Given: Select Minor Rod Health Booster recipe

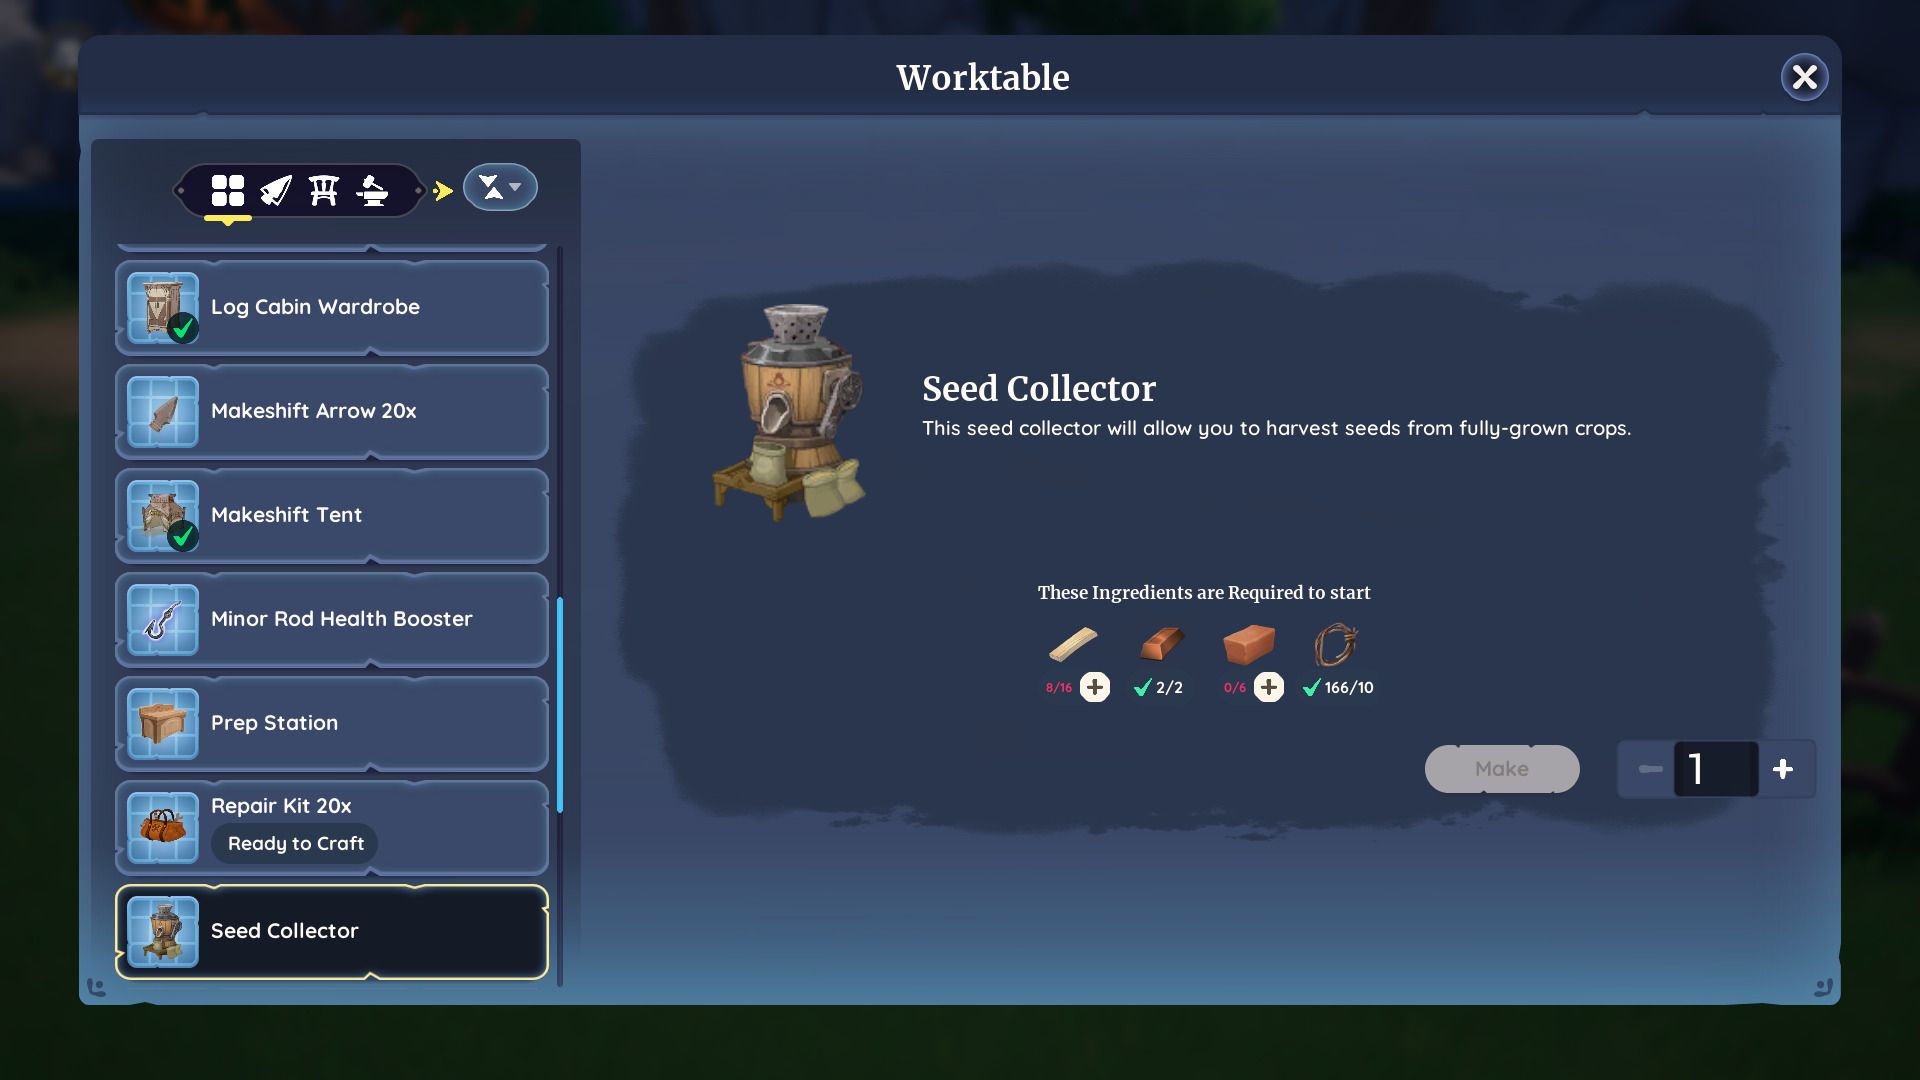Looking at the screenshot, I should pos(332,618).
